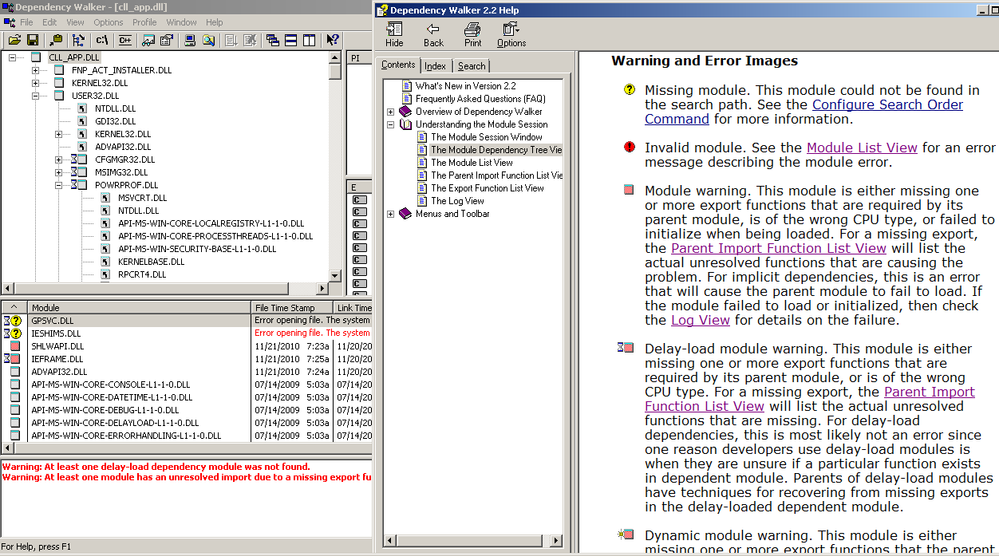Image resolution: width=999 pixels, height=556 pixels.
Task: Collapse the CLL_APP.DLL root node
Action: click(12, 57)
